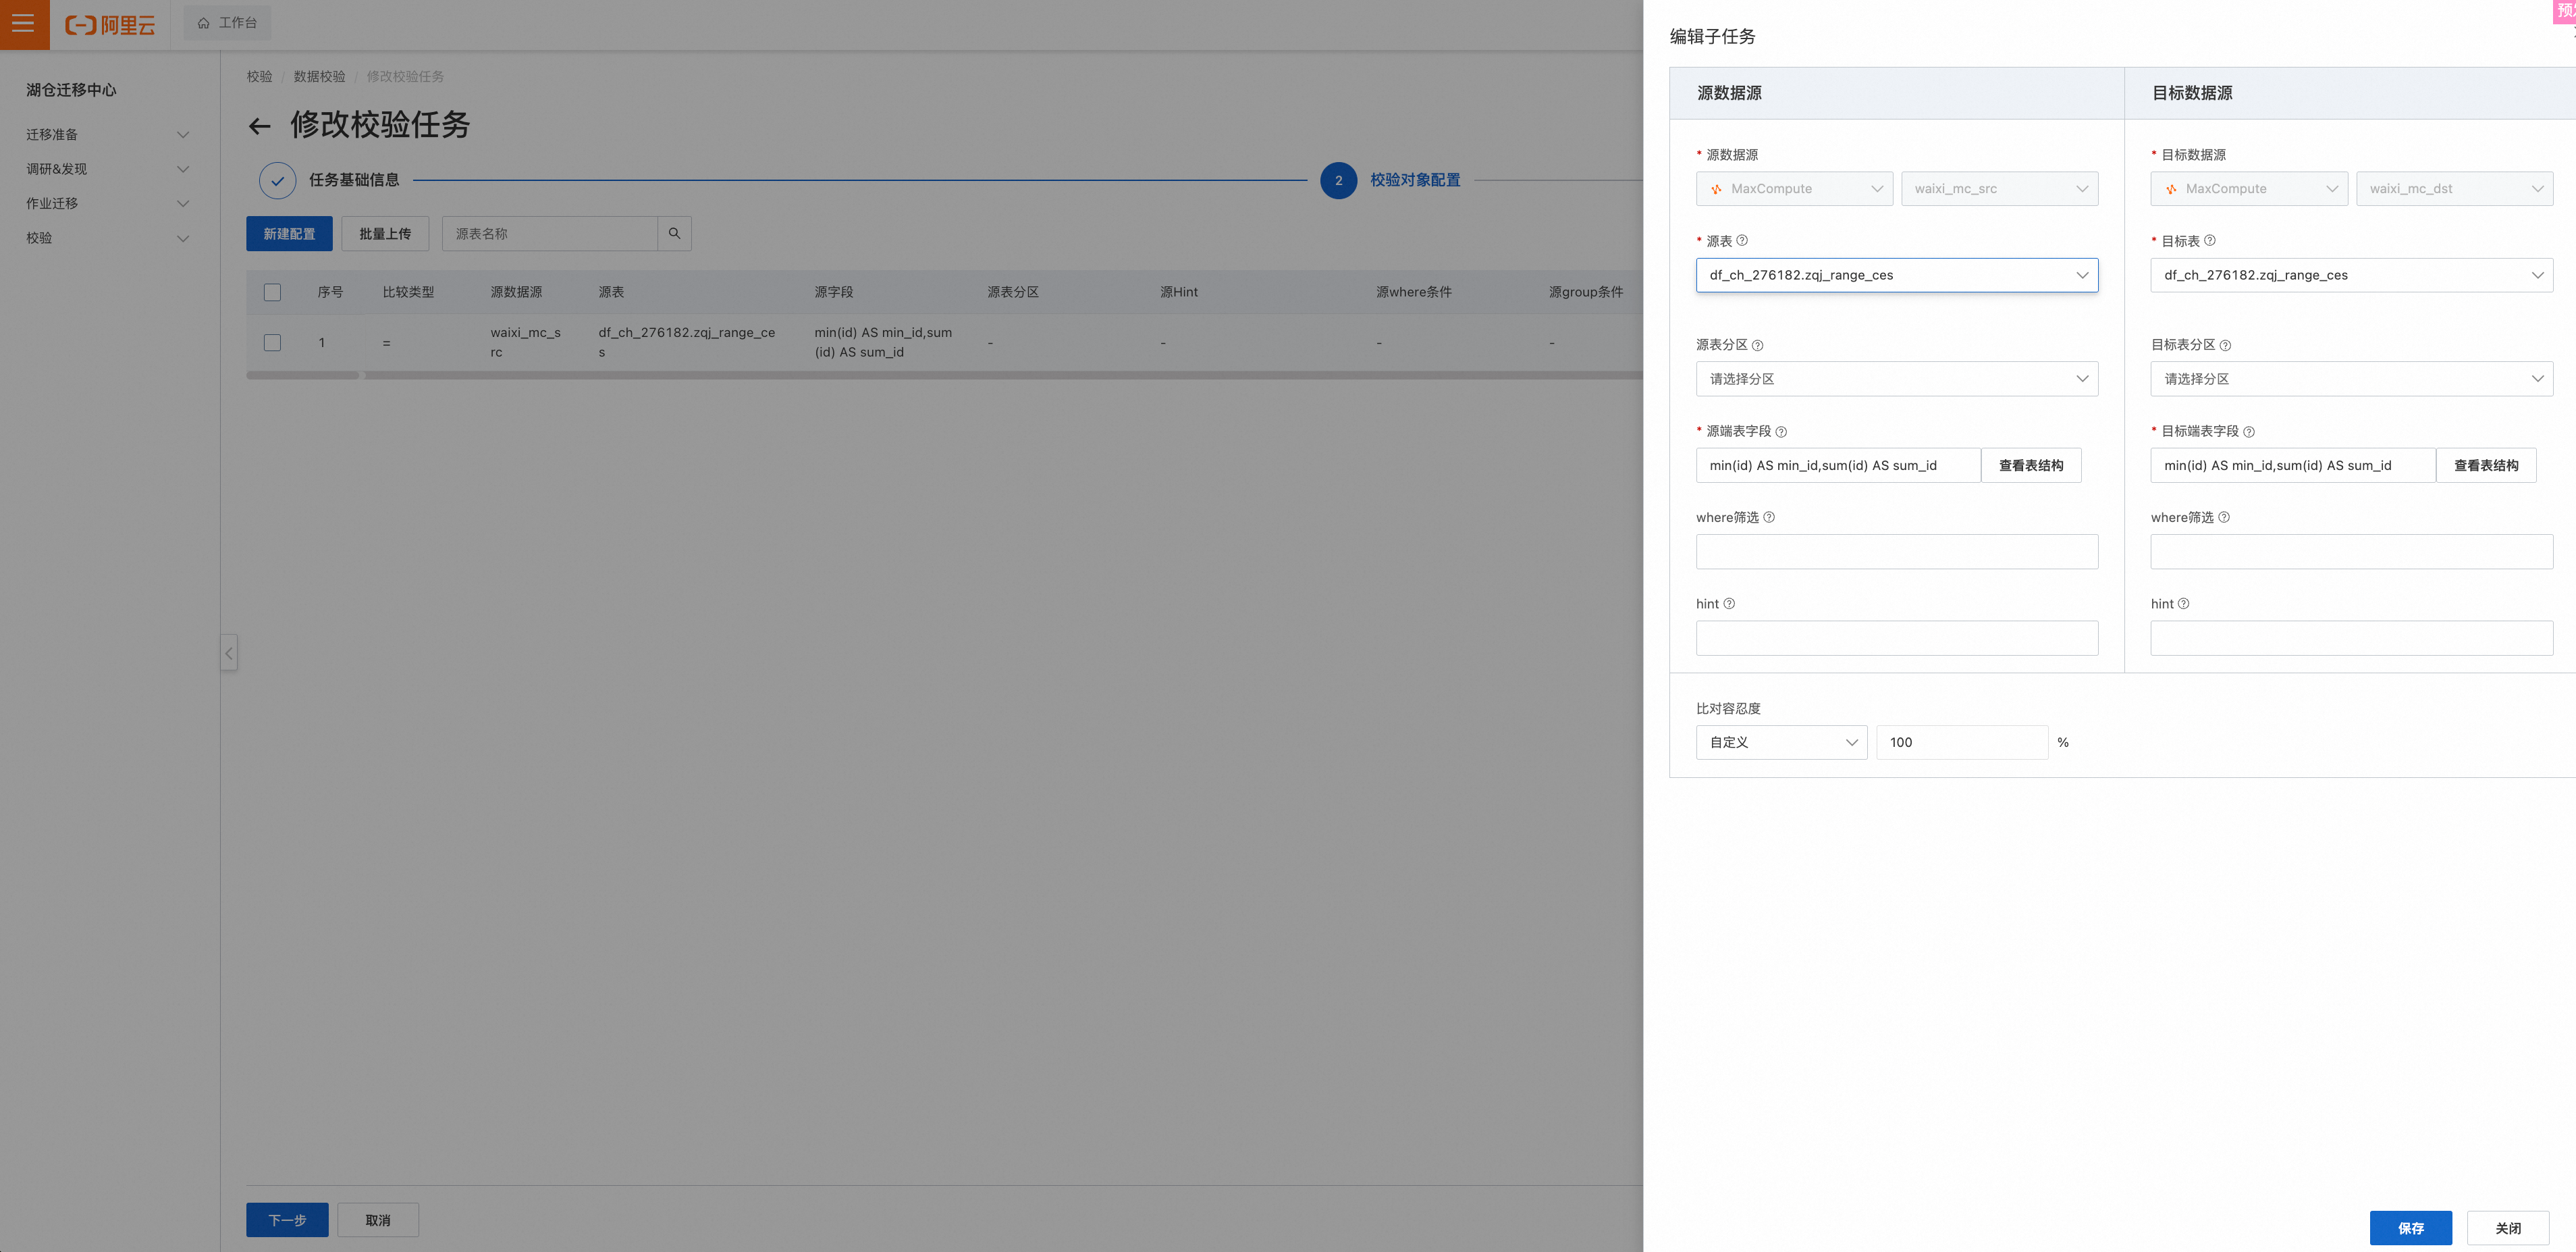Click help icon beside target where筛选
Screen dimensions: 2576x1252
pos(2224,517)
